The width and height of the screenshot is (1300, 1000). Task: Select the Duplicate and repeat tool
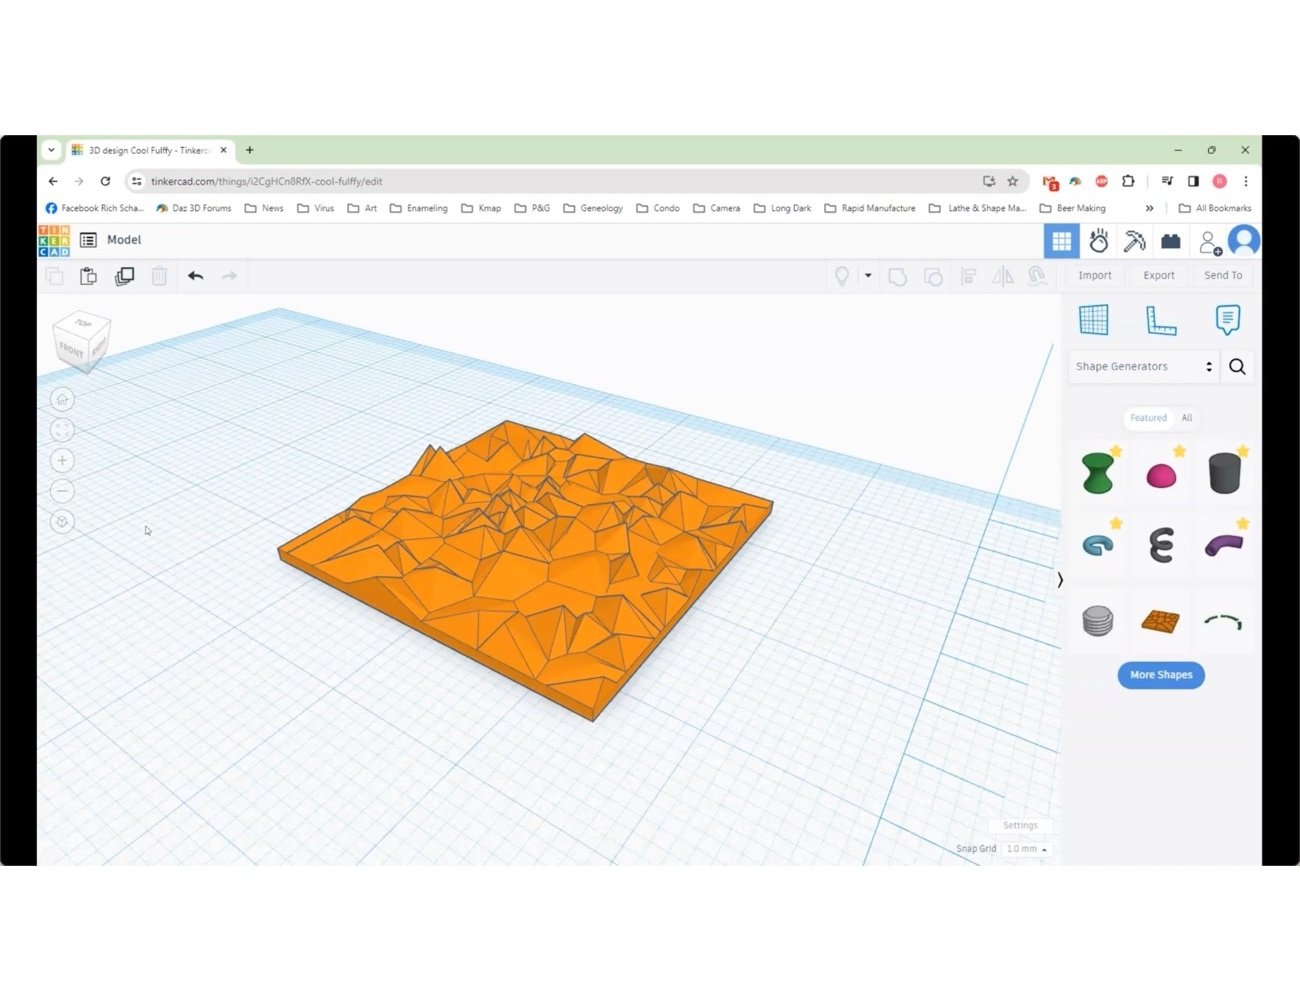[x=122, y=276]
